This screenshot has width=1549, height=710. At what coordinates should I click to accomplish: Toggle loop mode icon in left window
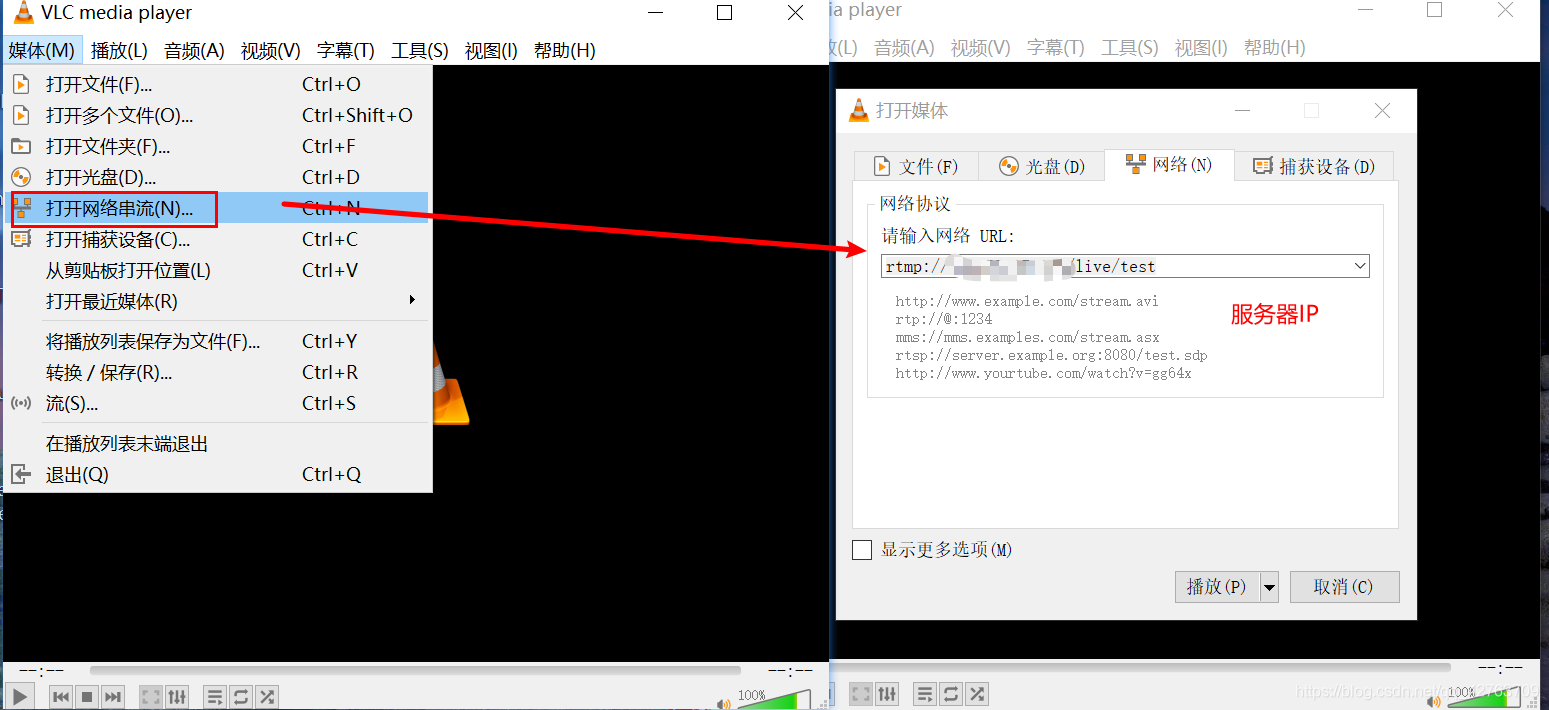tap(240, 696)
